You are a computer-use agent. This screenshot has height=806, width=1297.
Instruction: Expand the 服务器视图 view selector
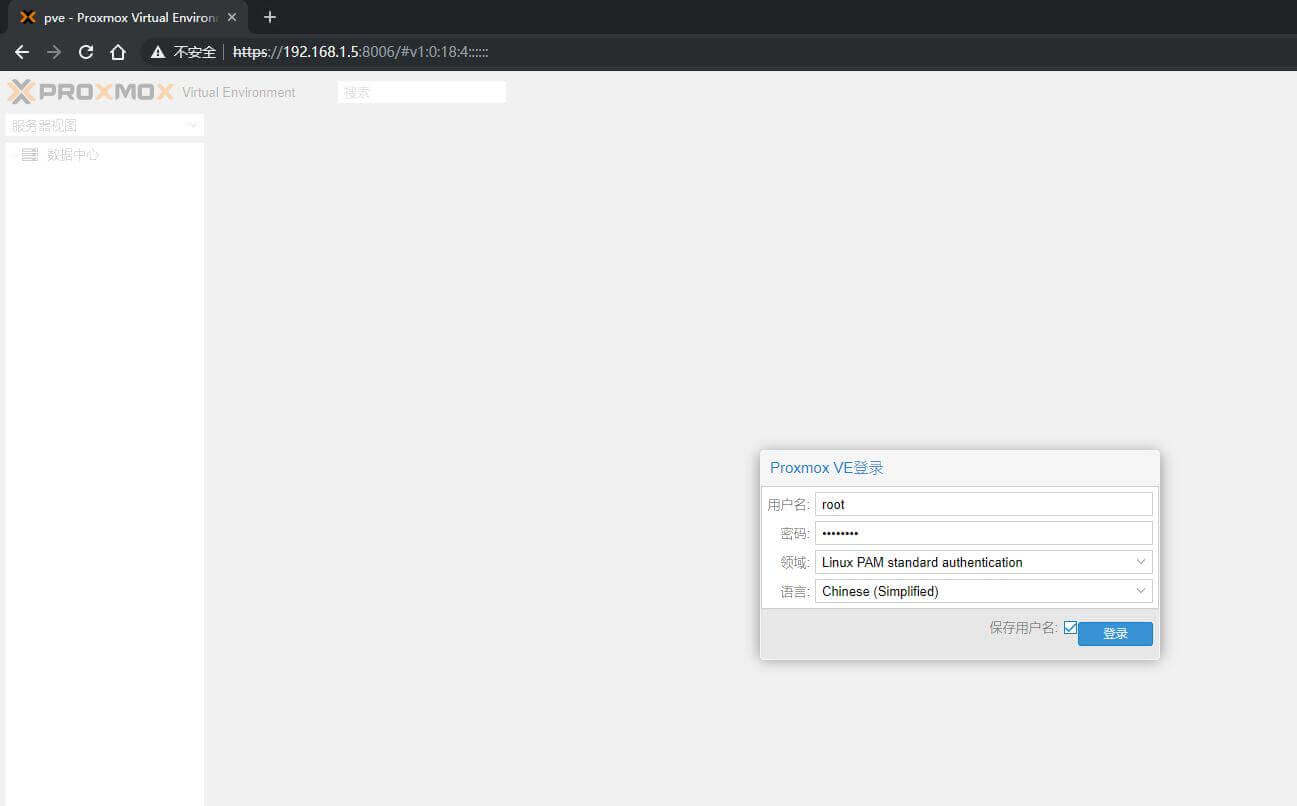[x=192, y=126]
